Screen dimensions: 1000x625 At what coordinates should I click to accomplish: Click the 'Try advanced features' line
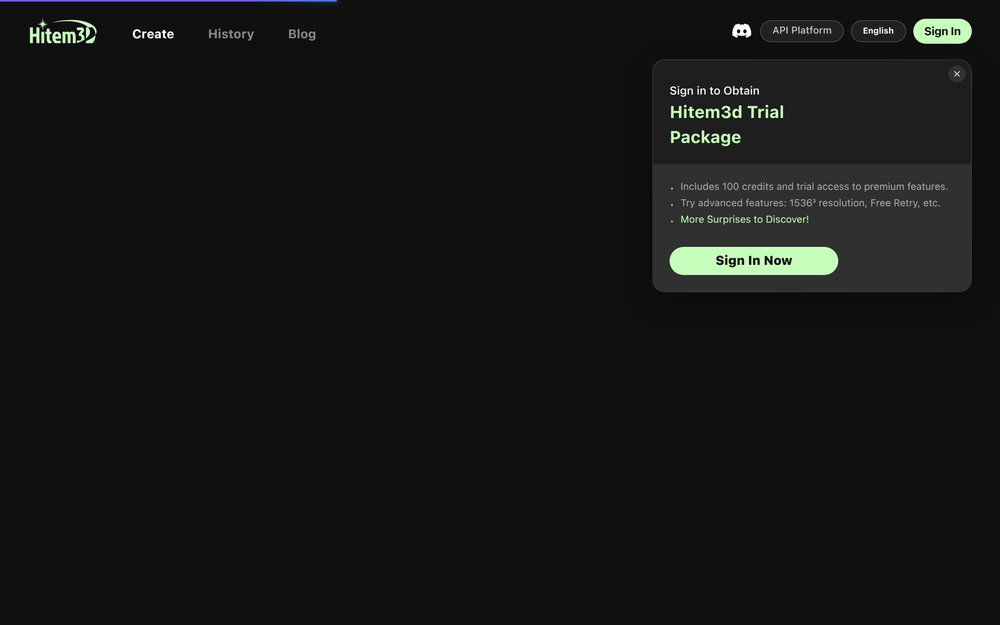tap(810, 203)
